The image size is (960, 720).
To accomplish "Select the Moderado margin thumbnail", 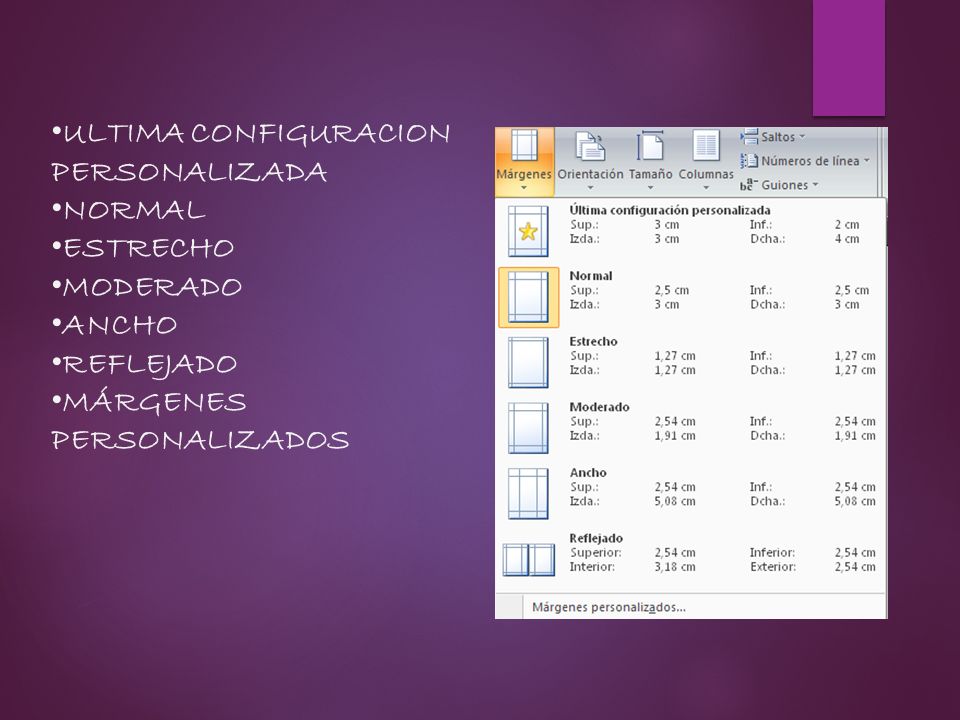I will 528,428.
